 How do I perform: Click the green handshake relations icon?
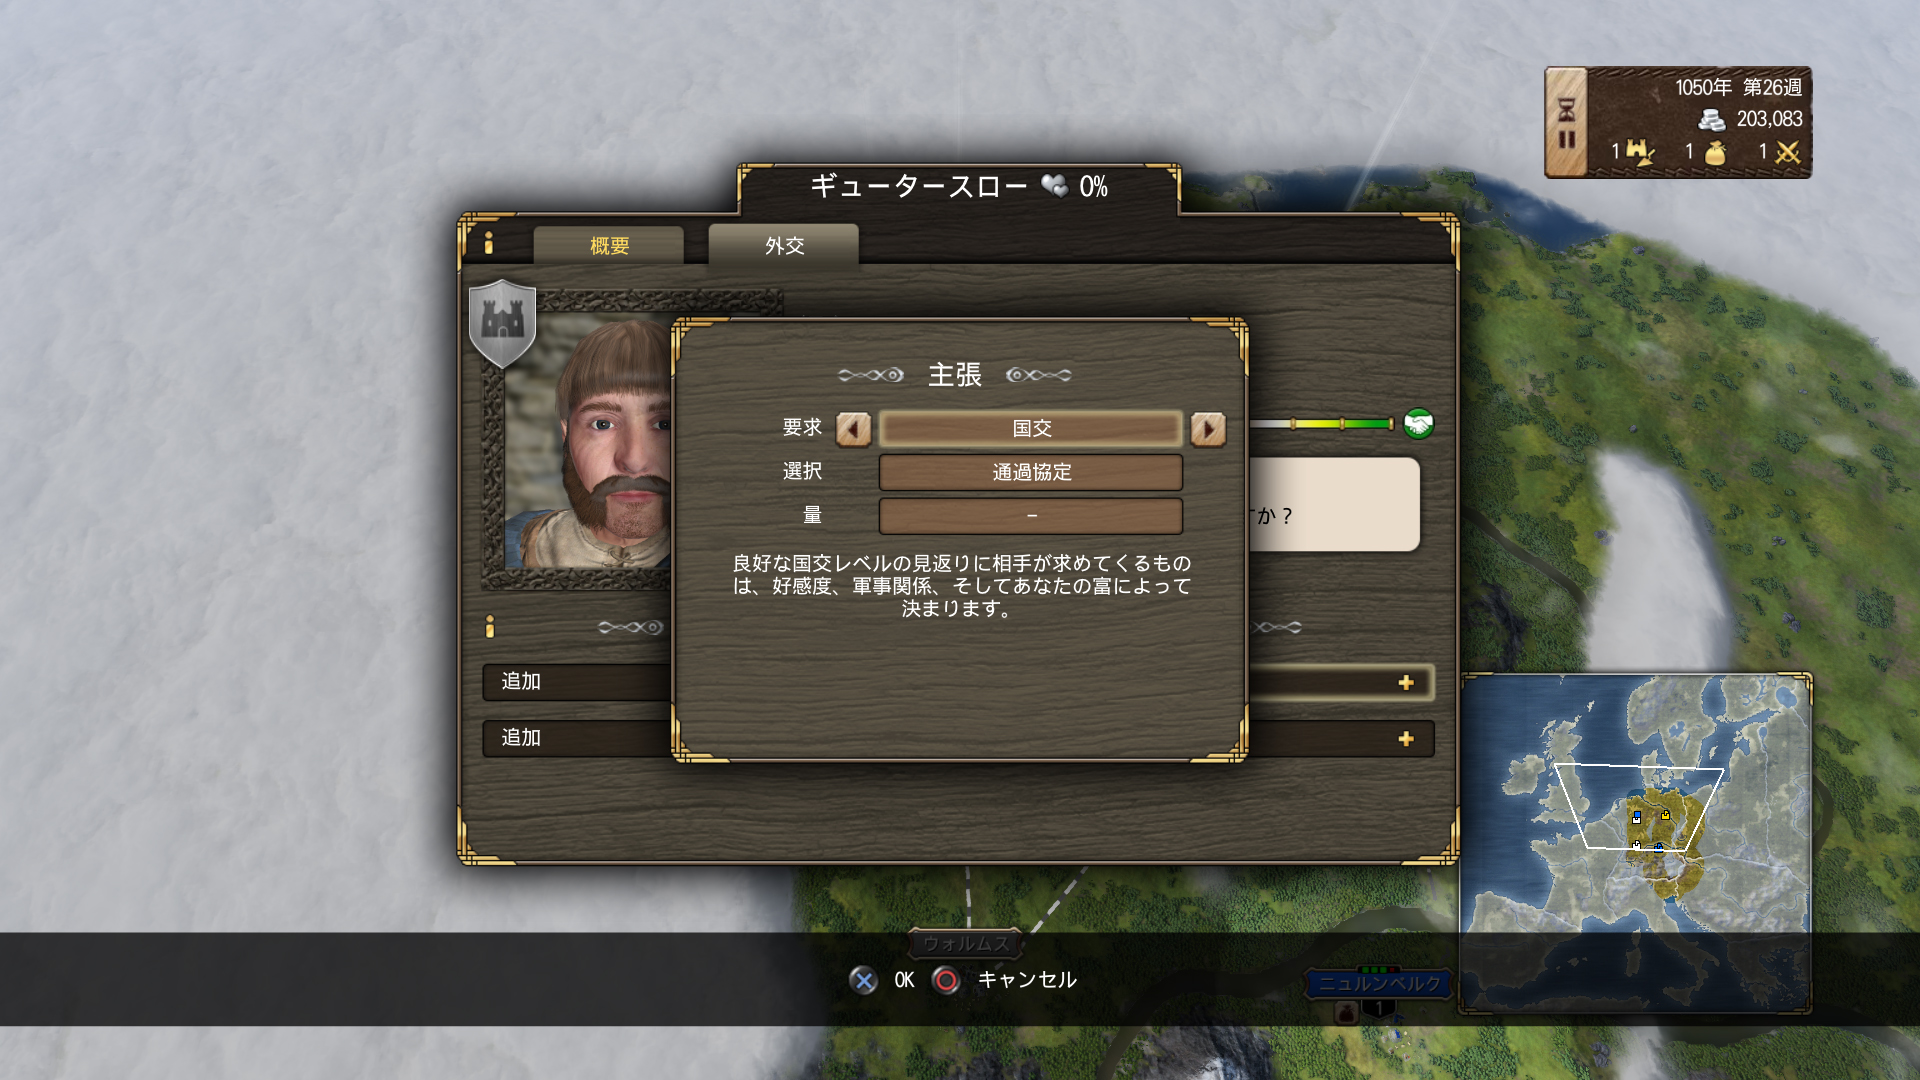[1418, 424]
